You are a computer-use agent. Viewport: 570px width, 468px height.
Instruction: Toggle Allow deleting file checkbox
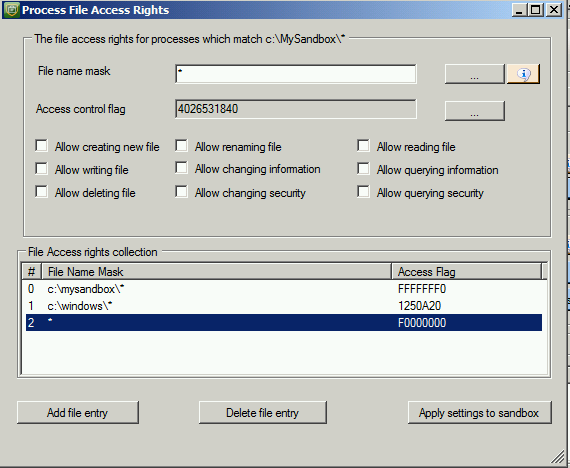41,192
